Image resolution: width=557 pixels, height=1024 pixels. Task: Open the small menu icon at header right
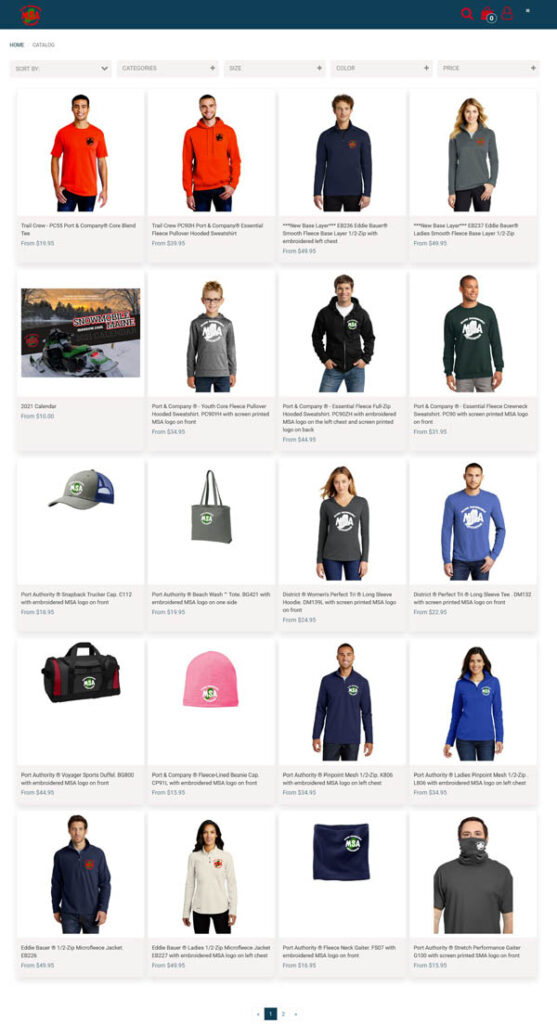528,10
